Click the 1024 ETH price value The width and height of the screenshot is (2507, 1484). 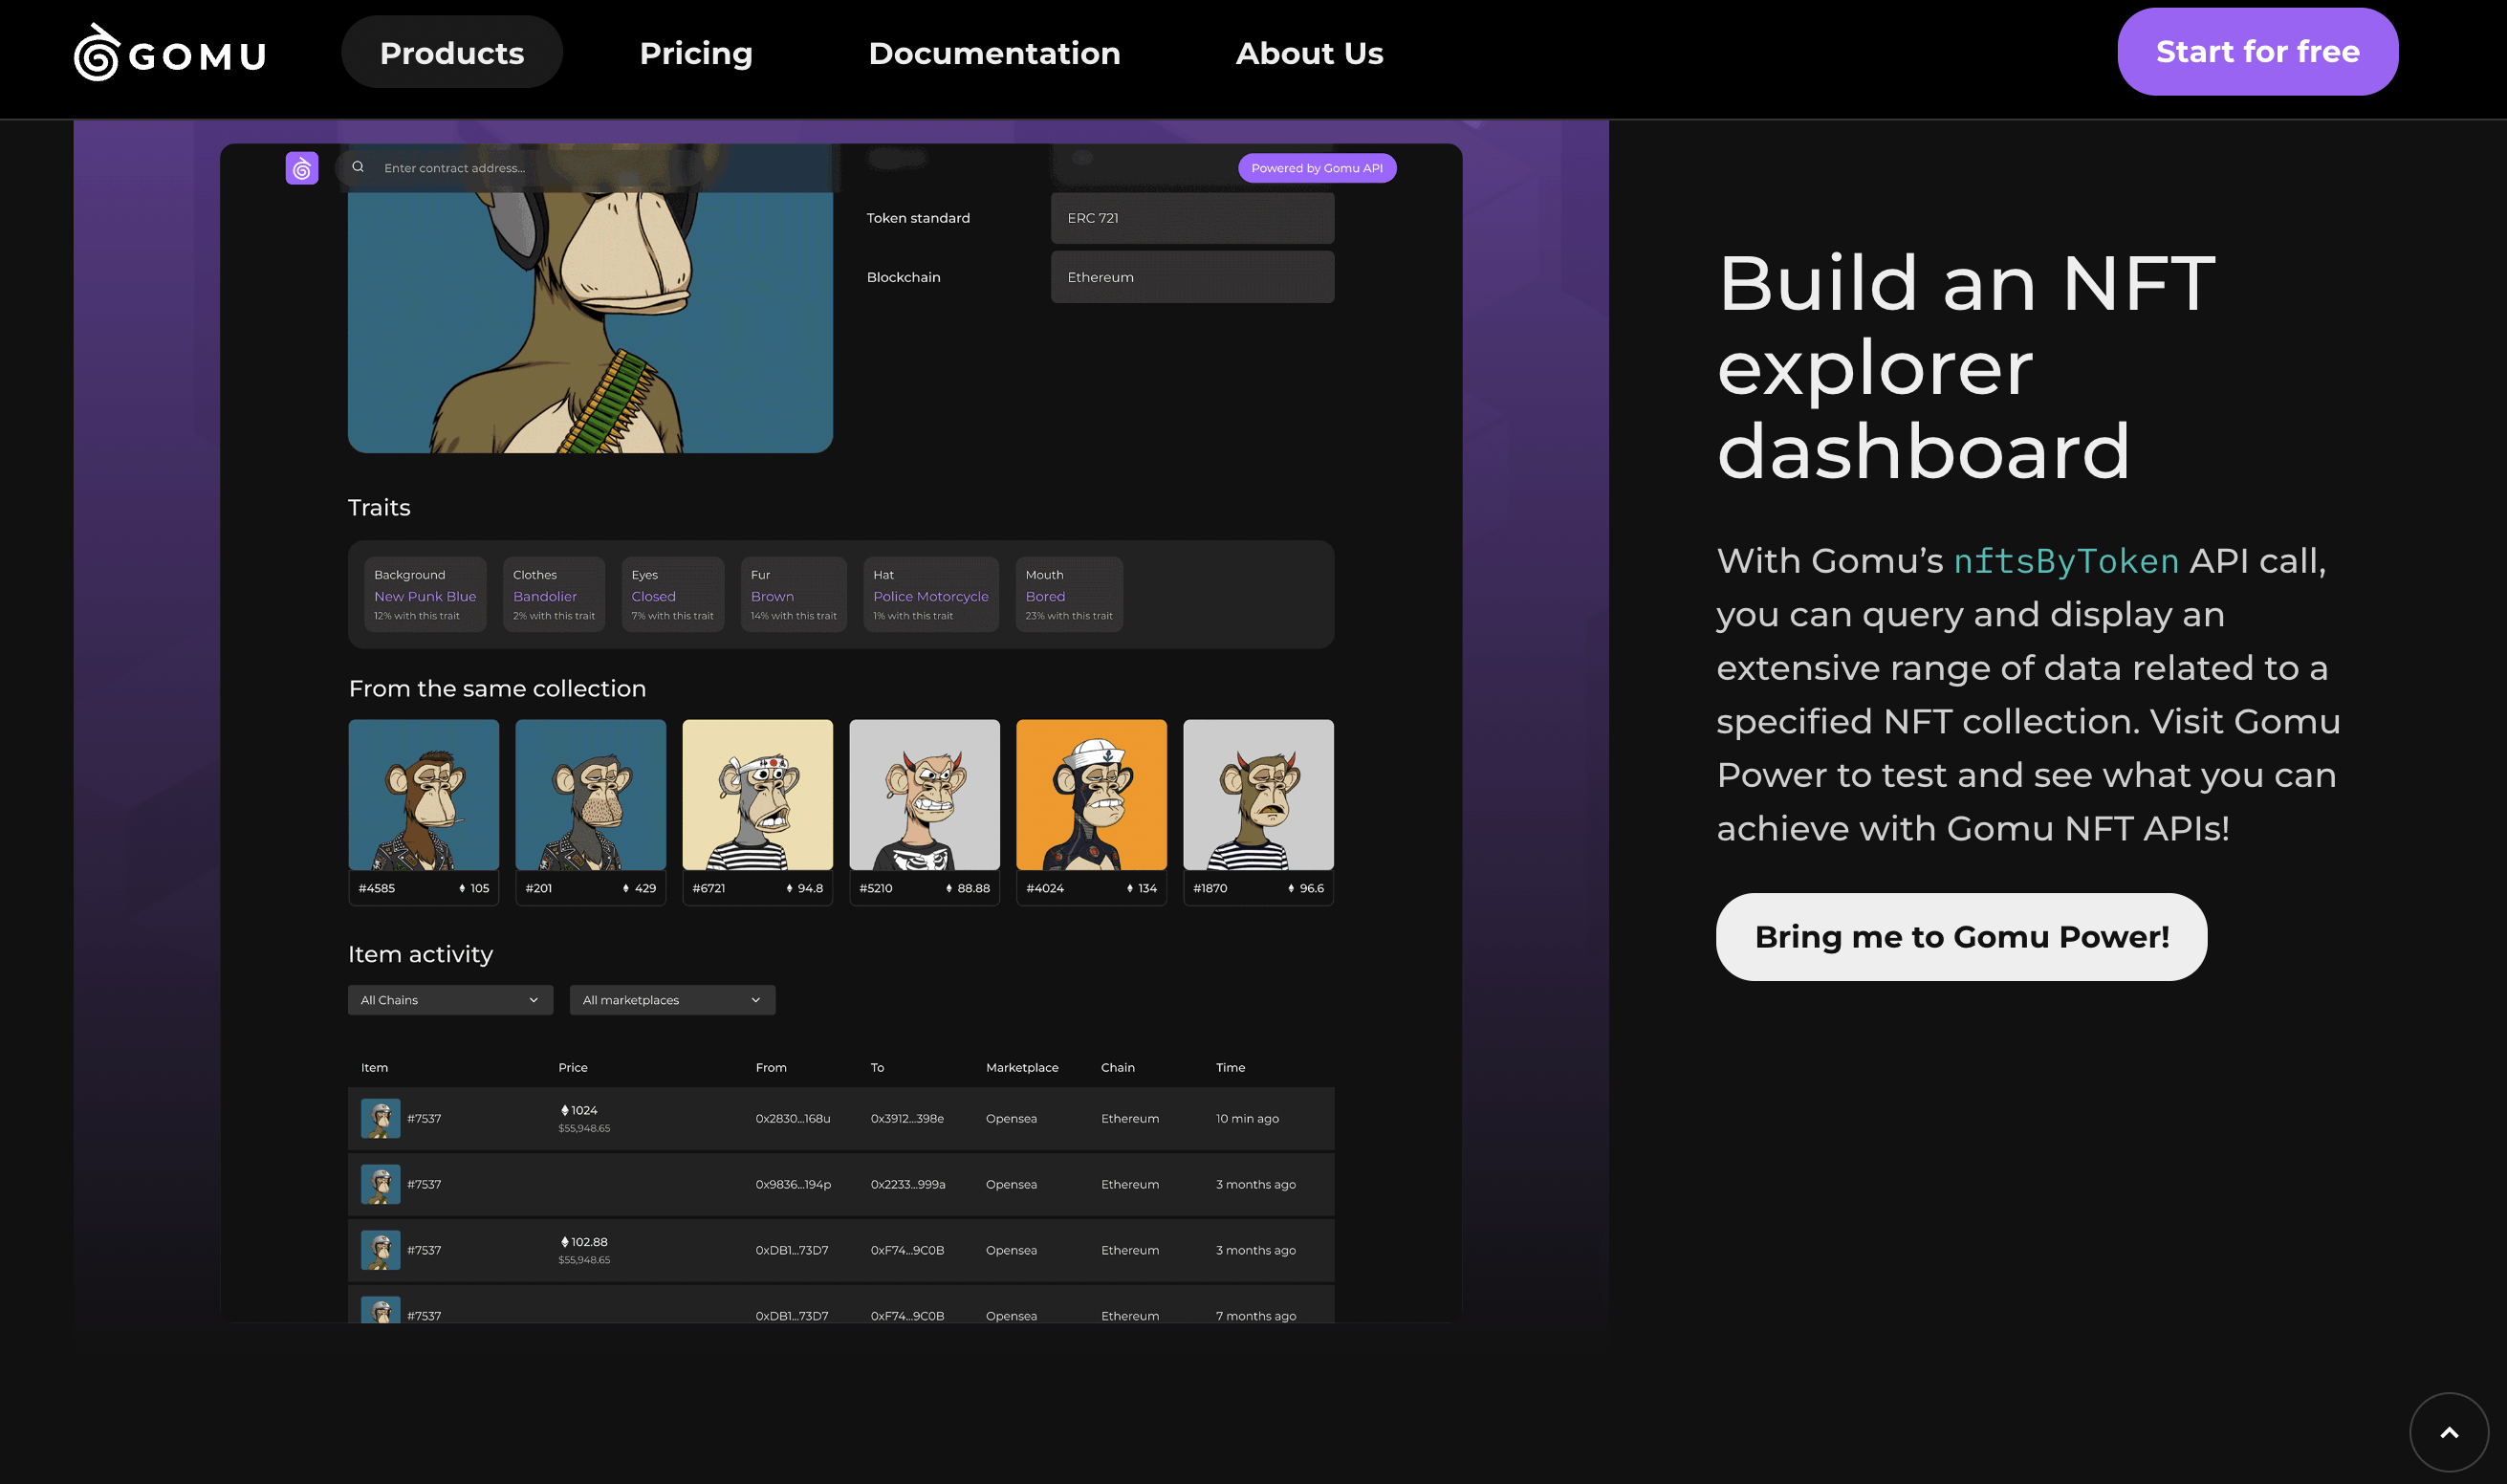(x=579, y=1110)
